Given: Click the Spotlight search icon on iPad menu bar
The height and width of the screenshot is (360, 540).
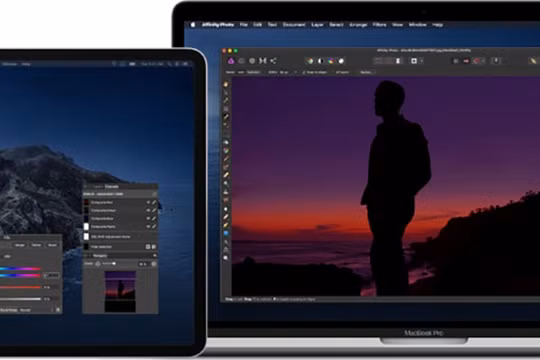Looking at the screenshot, I should pyautogui.click(x=169, y=64).
